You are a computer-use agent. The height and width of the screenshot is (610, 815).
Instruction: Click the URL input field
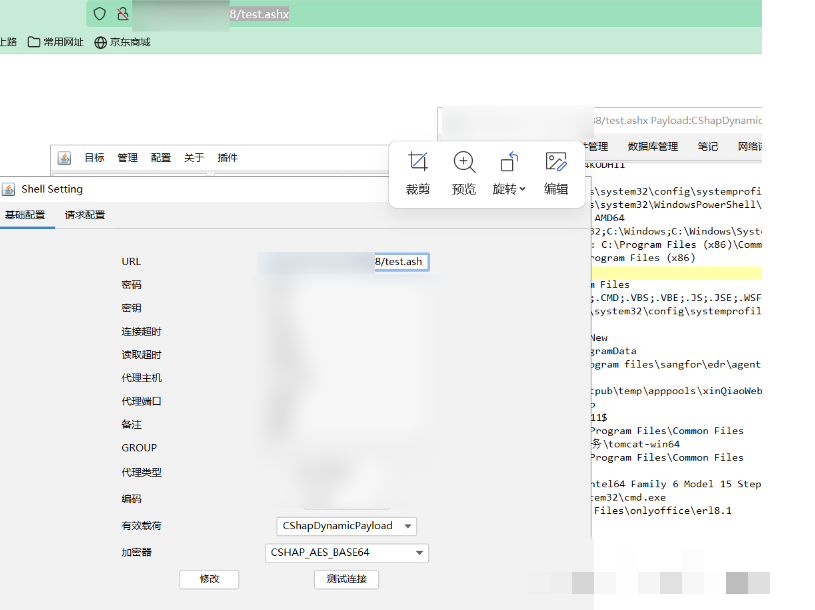click(343, 262)
